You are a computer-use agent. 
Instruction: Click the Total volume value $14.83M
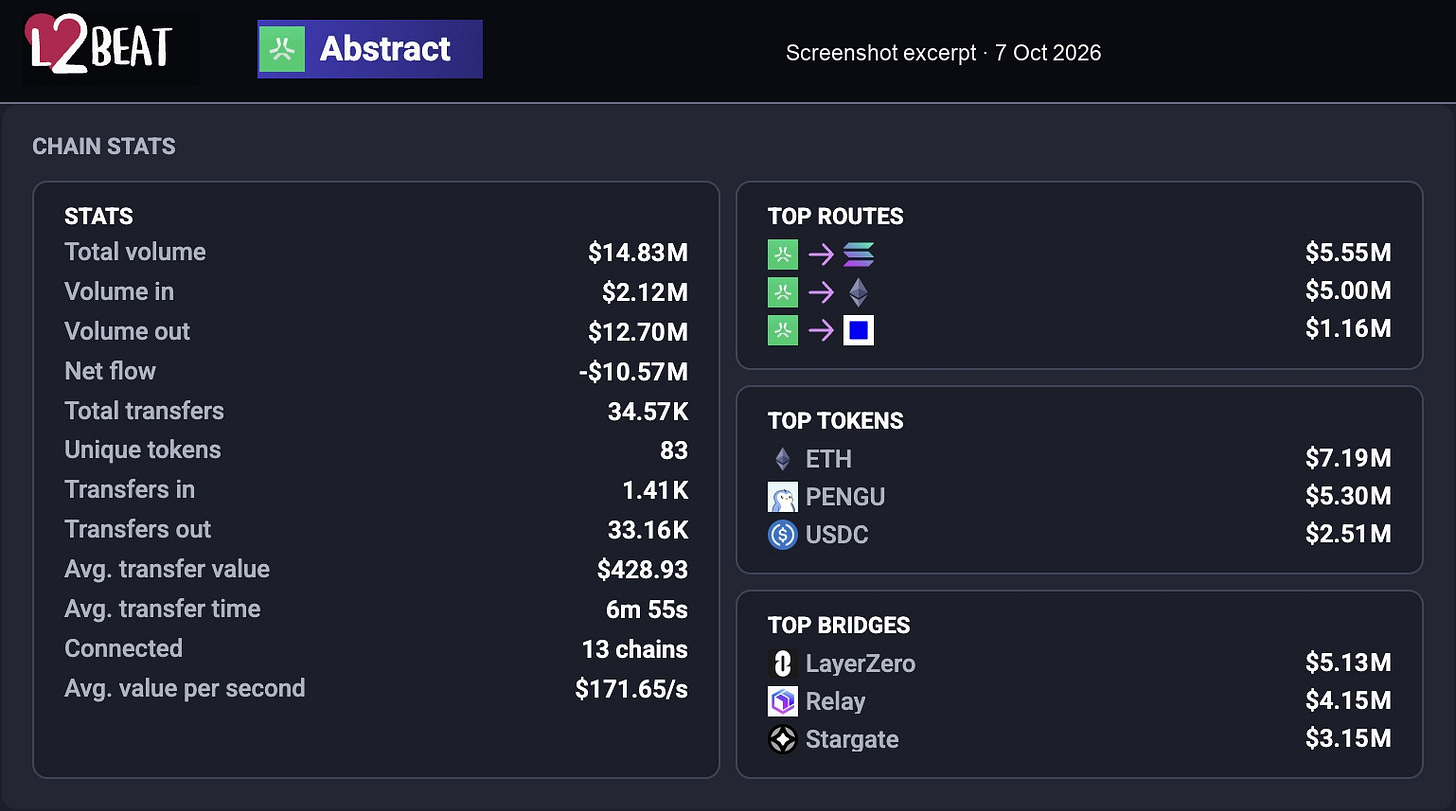coord(638,252)
